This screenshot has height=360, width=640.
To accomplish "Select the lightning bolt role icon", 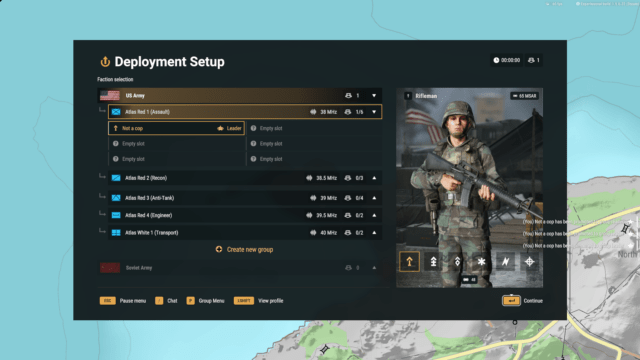I will point(505,262).
